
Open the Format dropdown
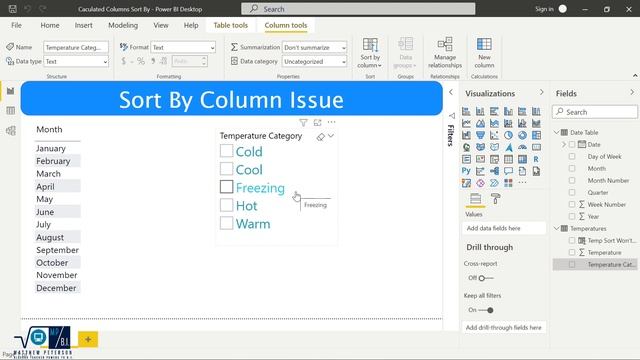pyautogui.click(x=183, y=48)
